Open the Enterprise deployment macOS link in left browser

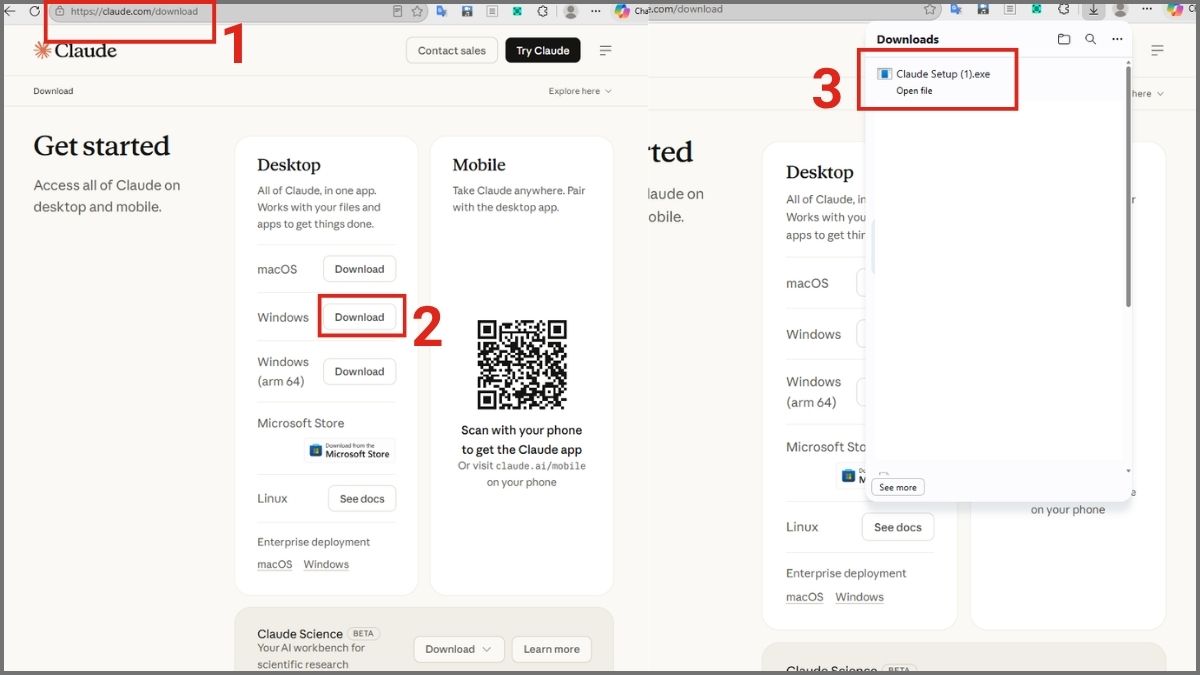(x=275, y=564)
